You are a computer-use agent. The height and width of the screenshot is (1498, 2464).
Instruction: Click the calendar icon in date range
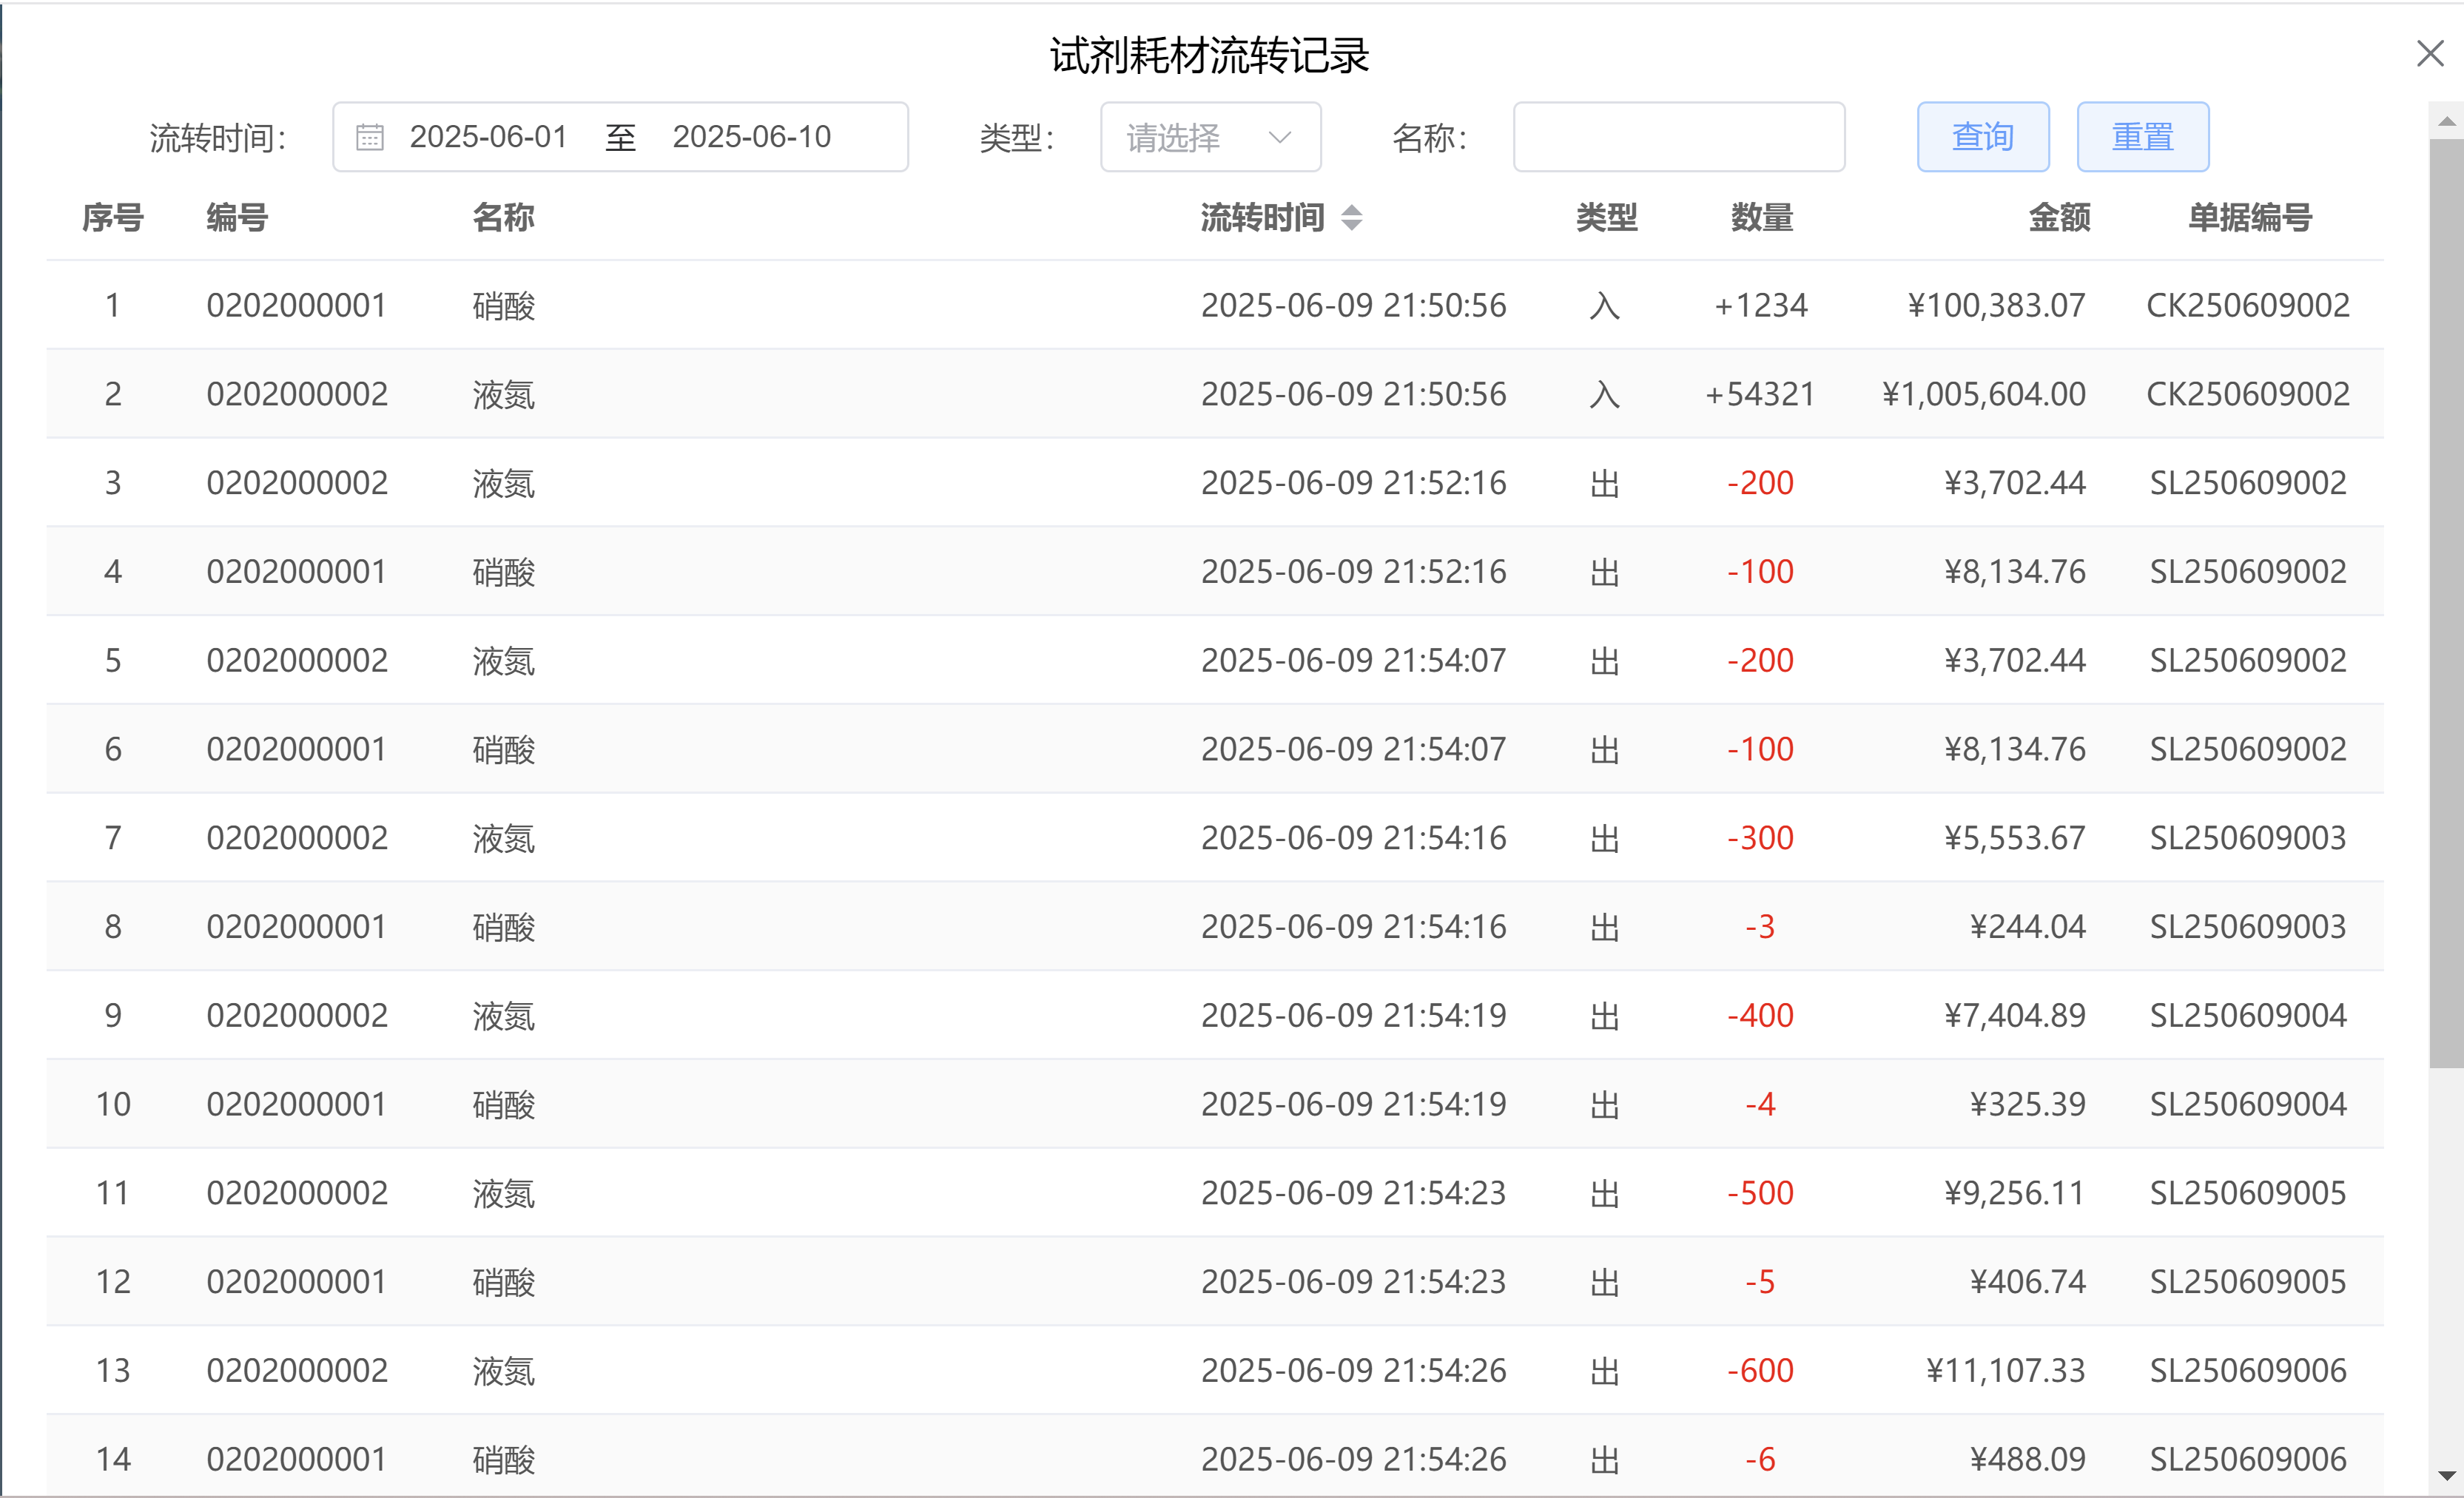click(370, 137)
